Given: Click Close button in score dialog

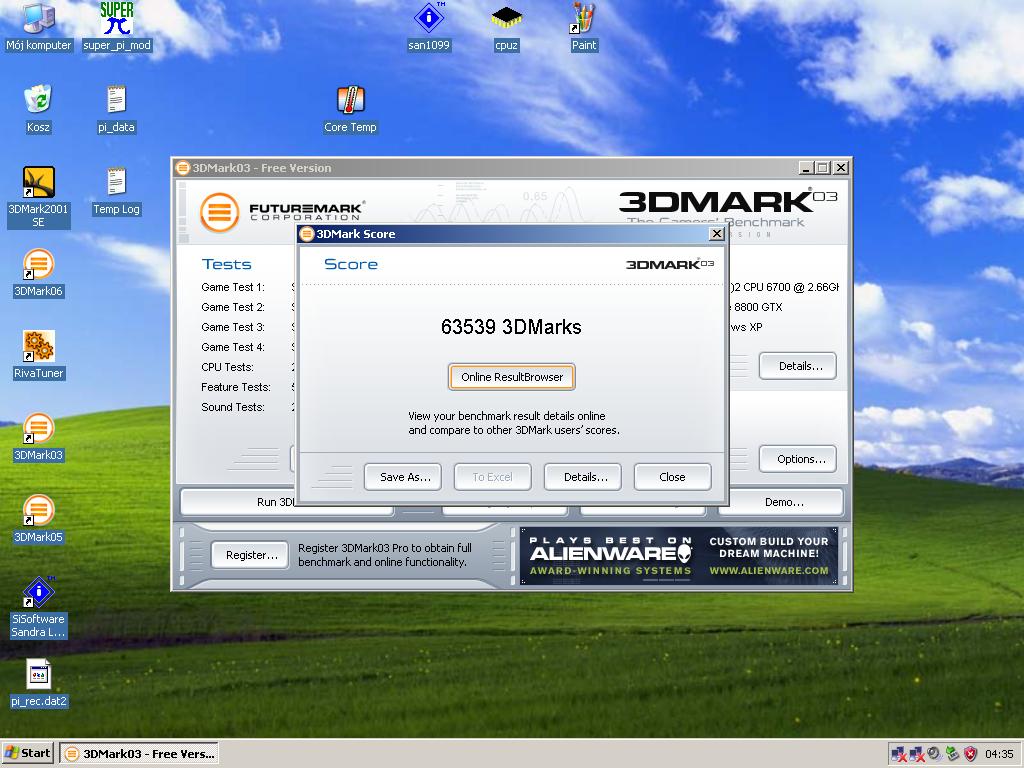Looking at the screenshot, I should click(x=672, y=477).
